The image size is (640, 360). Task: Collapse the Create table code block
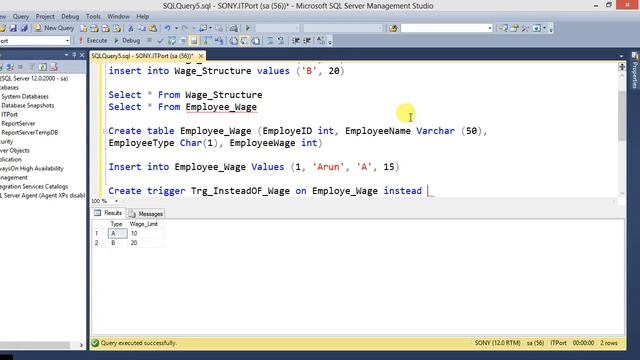point(105,131)
